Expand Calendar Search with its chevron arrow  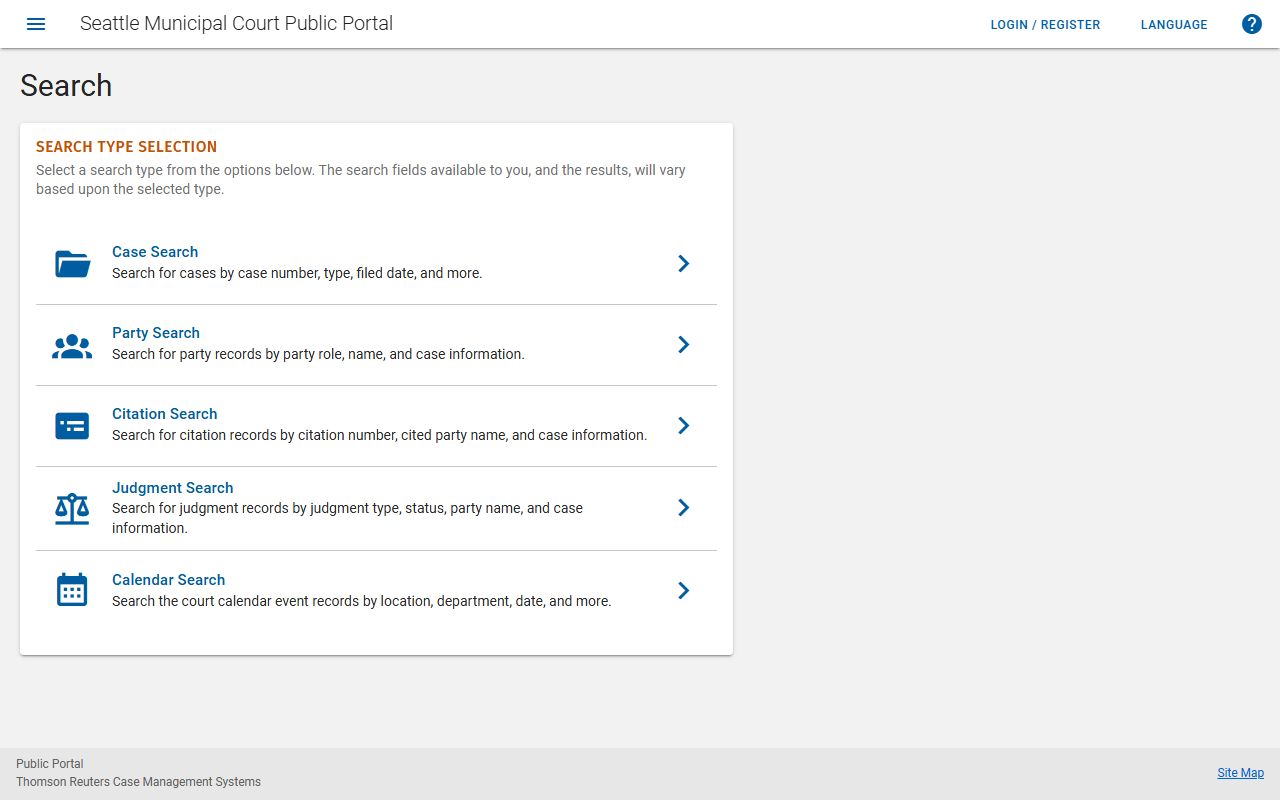[684, 590]
